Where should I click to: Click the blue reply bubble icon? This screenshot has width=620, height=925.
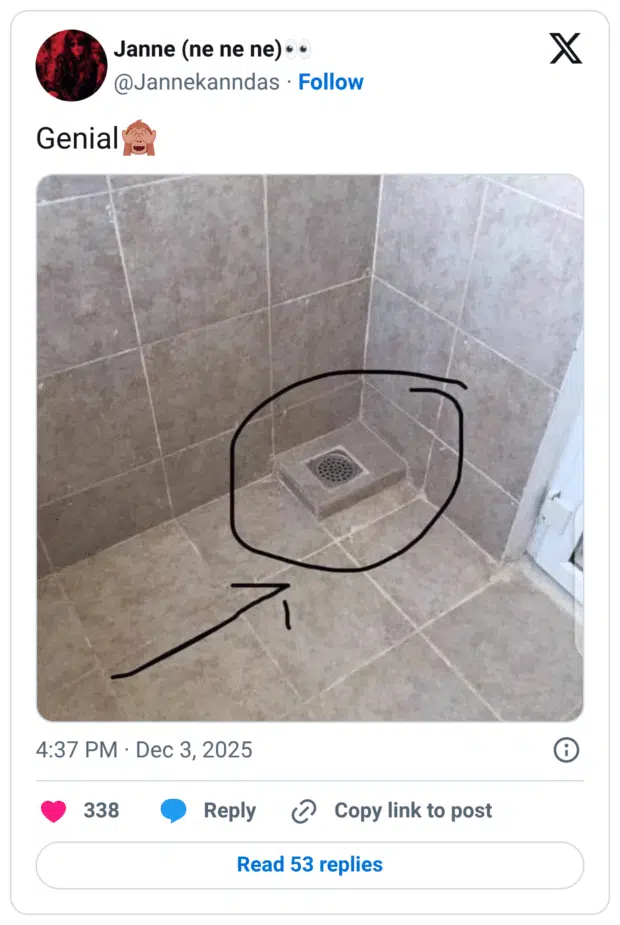[173, 811]
